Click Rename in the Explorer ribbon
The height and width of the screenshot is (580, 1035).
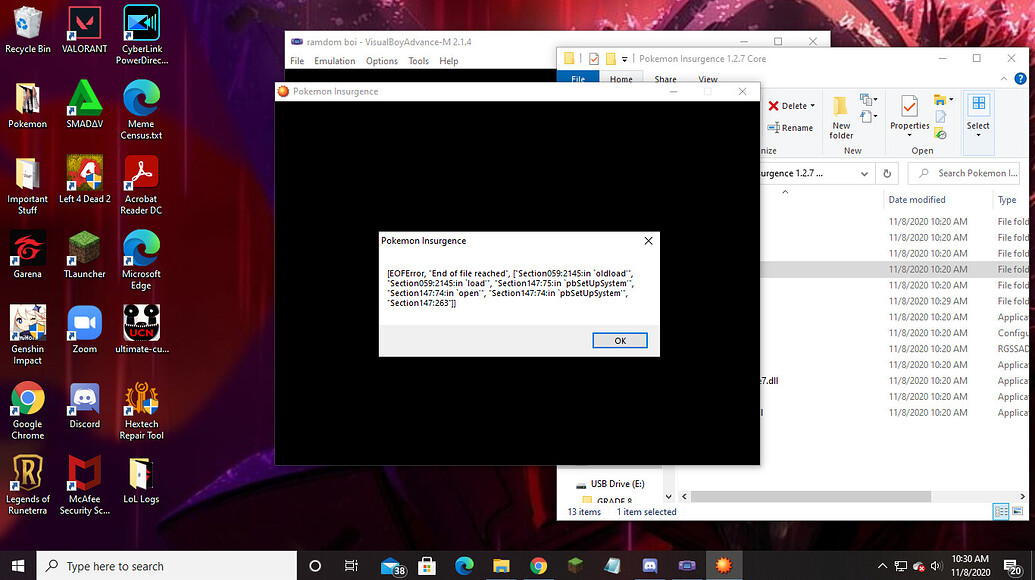pyautogui.click(x=790, y=128)
